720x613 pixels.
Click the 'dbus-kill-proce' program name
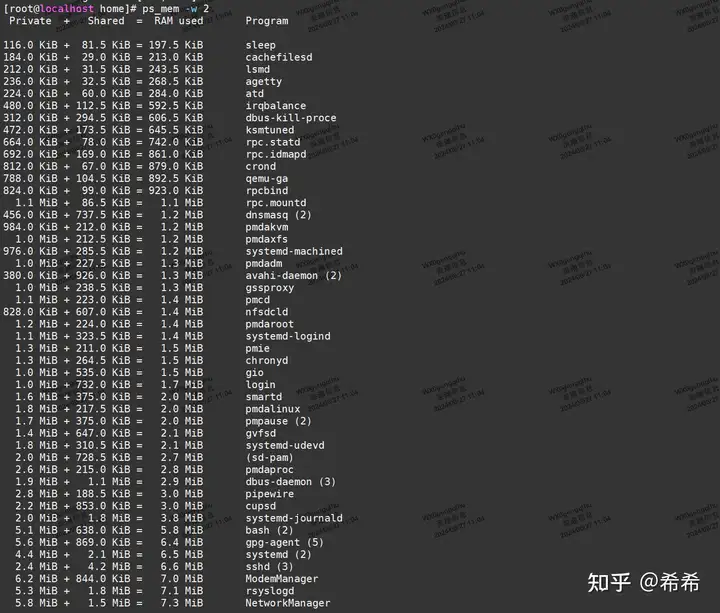[x=291, y=118]
